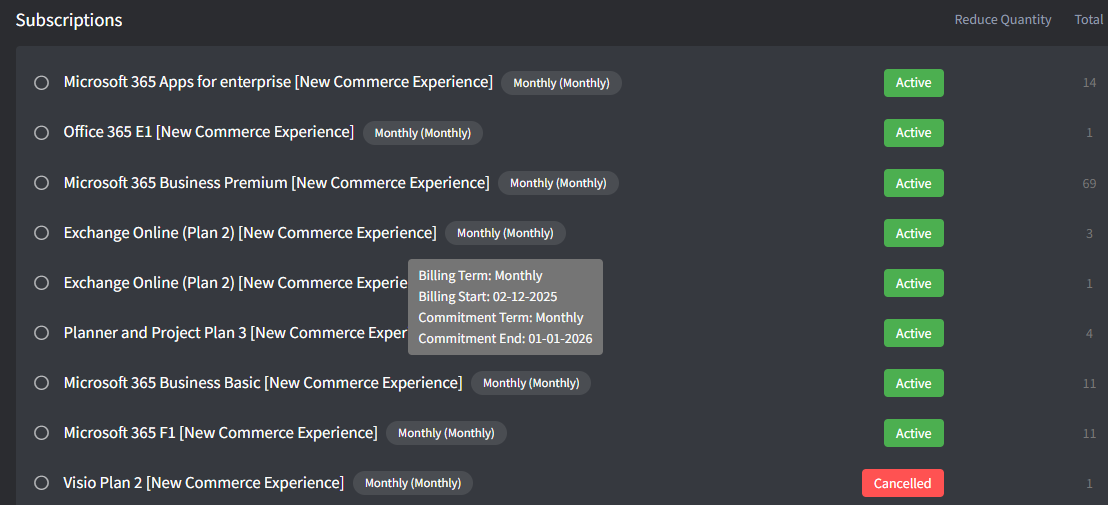Click the quantity 69 for Business Premium
The height and width of the screenshot is (505, 1108).
point(1089,183)
